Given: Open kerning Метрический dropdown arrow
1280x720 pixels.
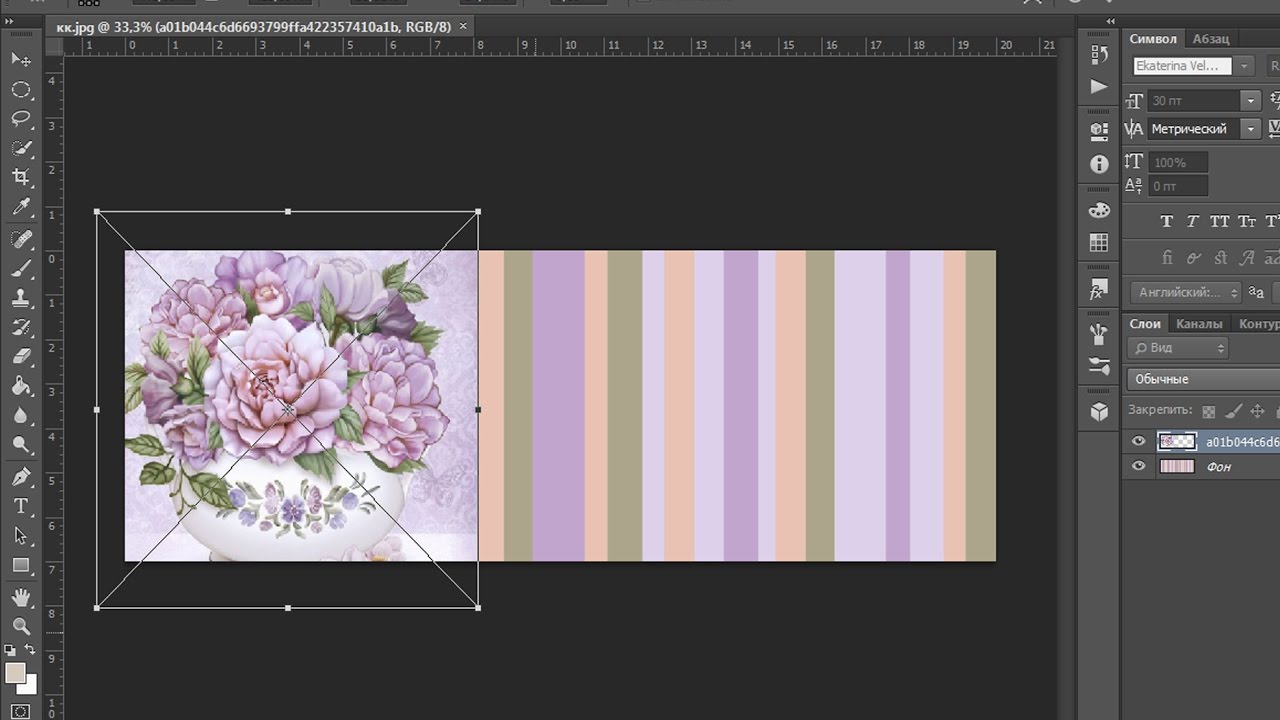Looking at the screenshot, I should pyautogui.click(x=1250, y=129).
